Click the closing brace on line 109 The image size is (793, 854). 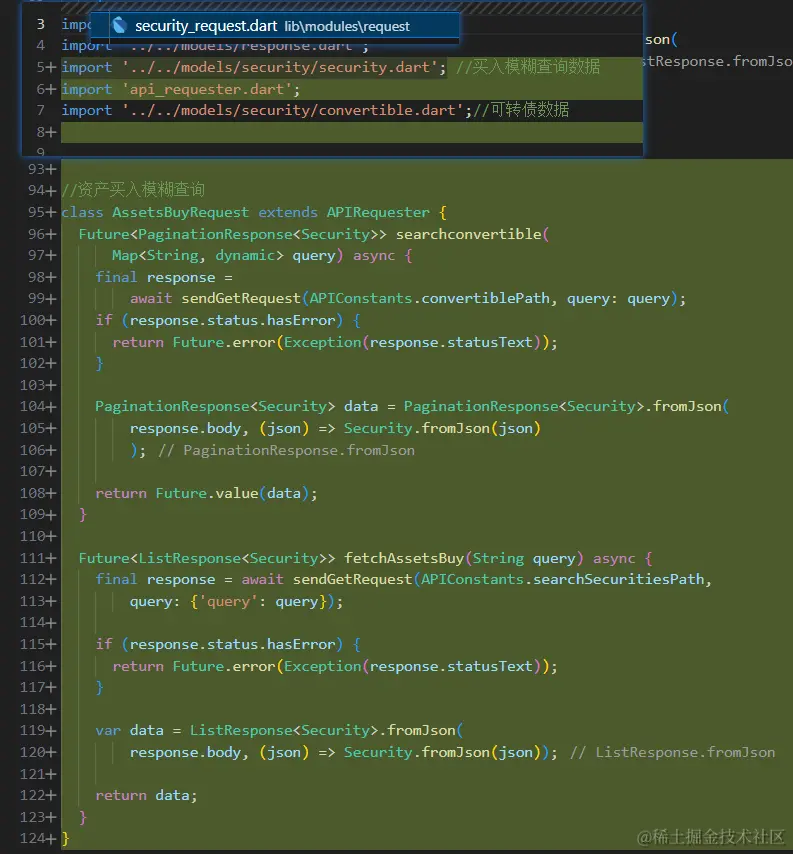pyautogui.click(x=83, y=514)
